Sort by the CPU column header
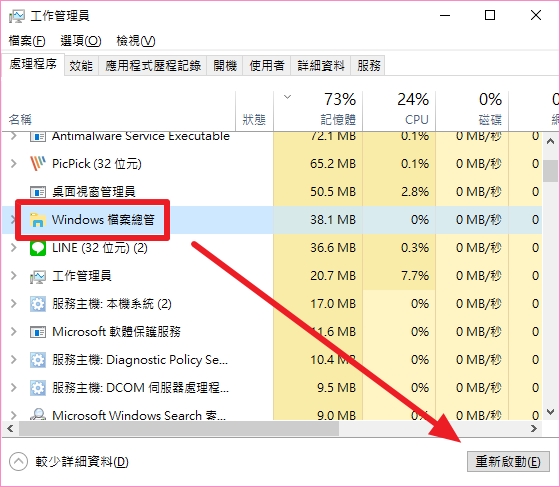Viewport: 560px width, 487px height. (399, 111)
